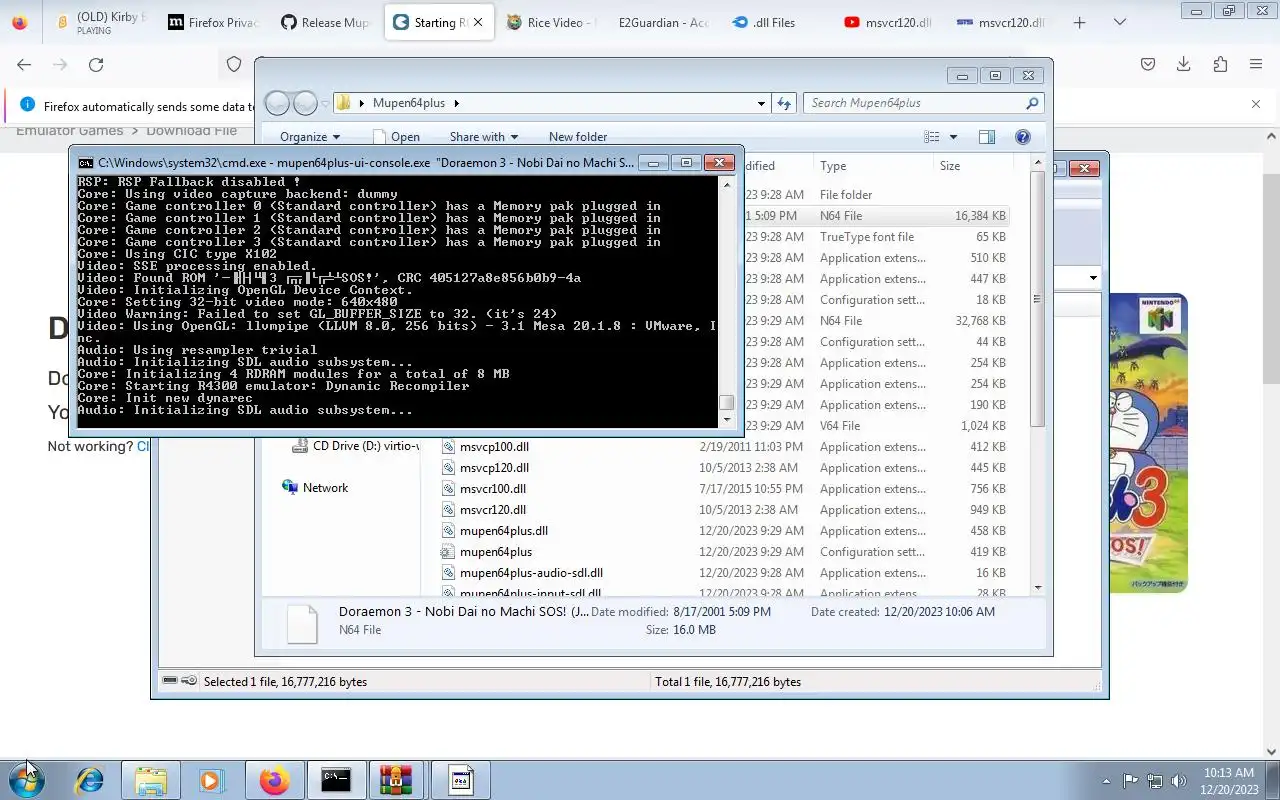
Task: Toggle the preview pane icon
Action: (x=987, y=137)
